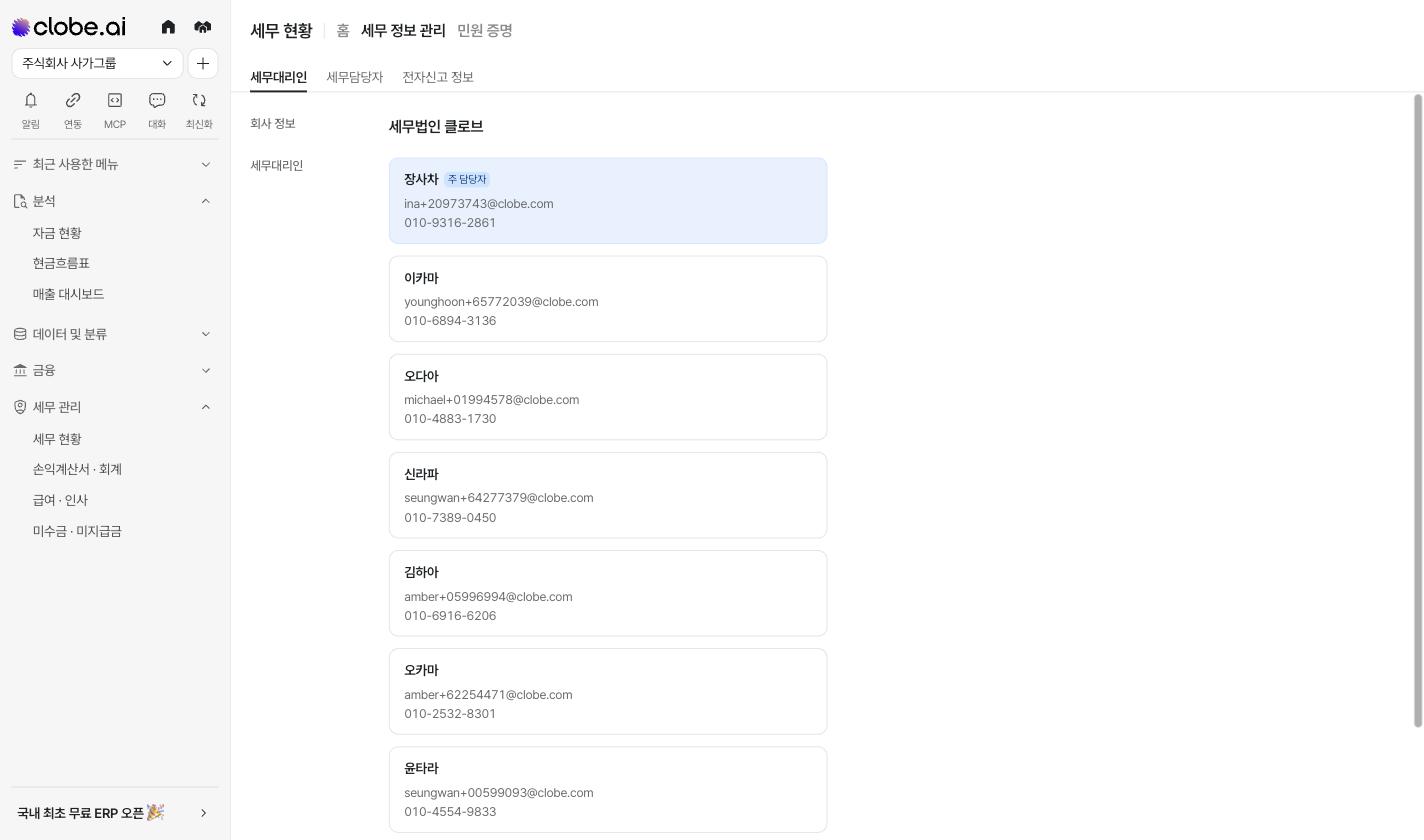Switch to 민원 증명 top tab
This screenshot has height=840, width=1424.
tap(485, 31)
